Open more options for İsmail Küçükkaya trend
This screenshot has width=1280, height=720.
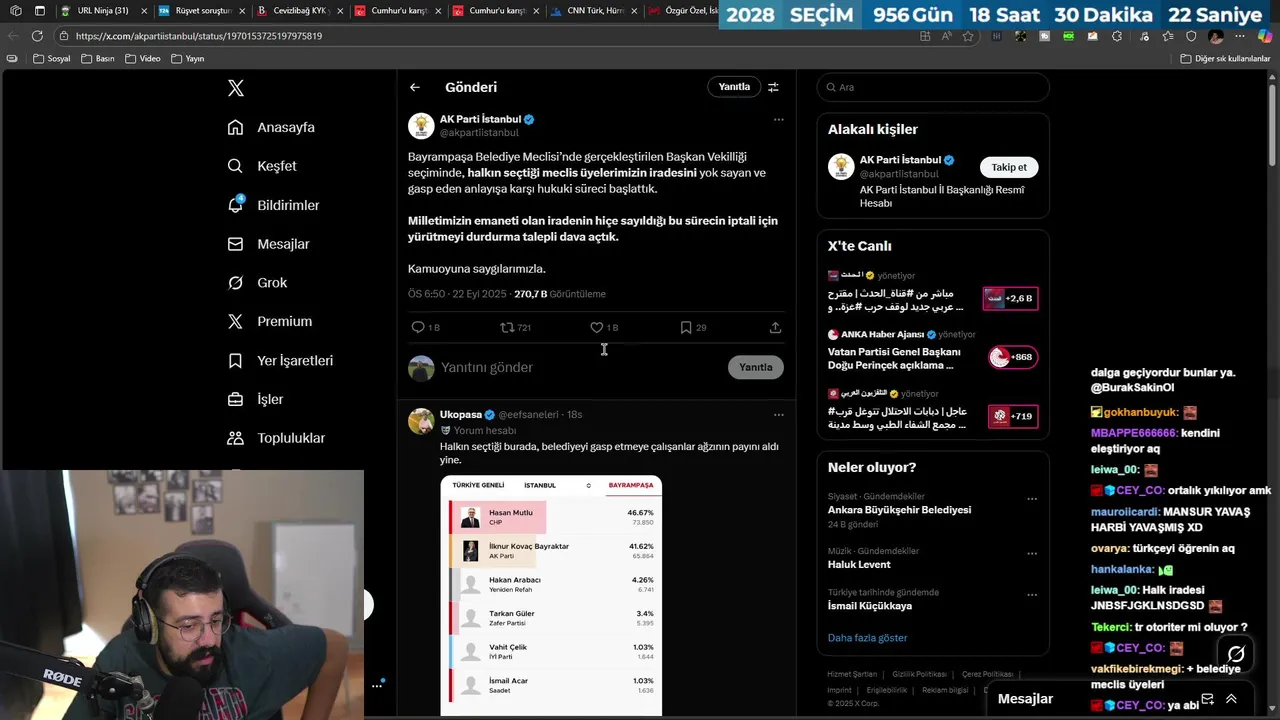[1032, 594]
